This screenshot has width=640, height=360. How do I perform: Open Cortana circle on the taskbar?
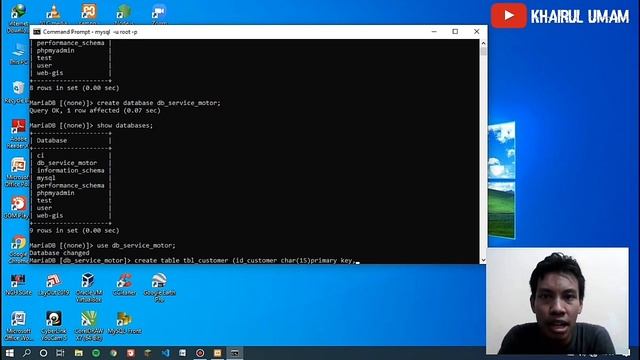point(43,353)
